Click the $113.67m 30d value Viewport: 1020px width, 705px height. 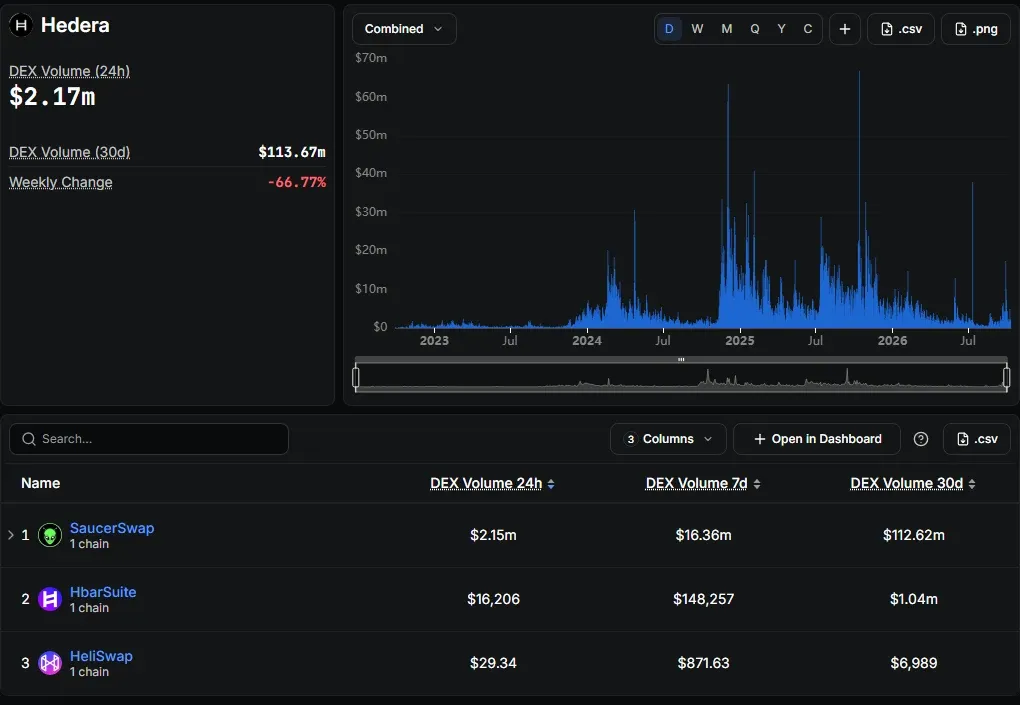pyautogui.click(x=292, y=152)
